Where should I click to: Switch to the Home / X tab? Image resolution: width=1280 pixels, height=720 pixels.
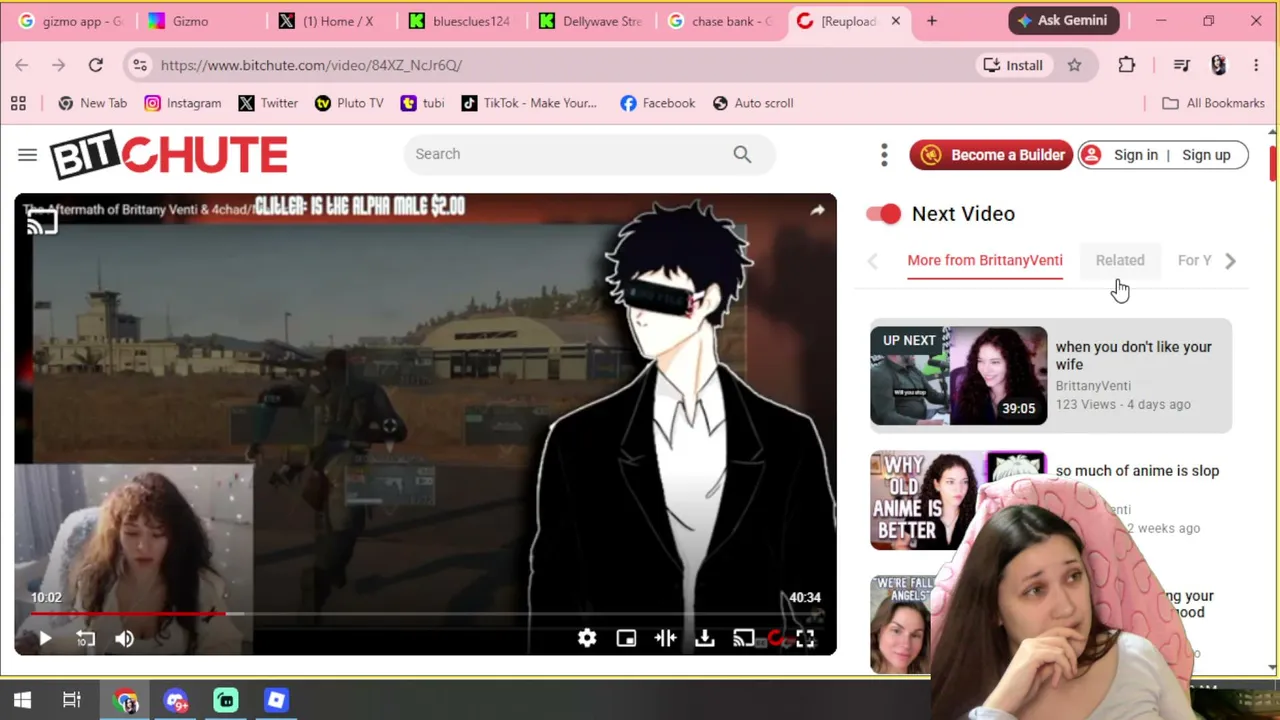coord(328,21)
